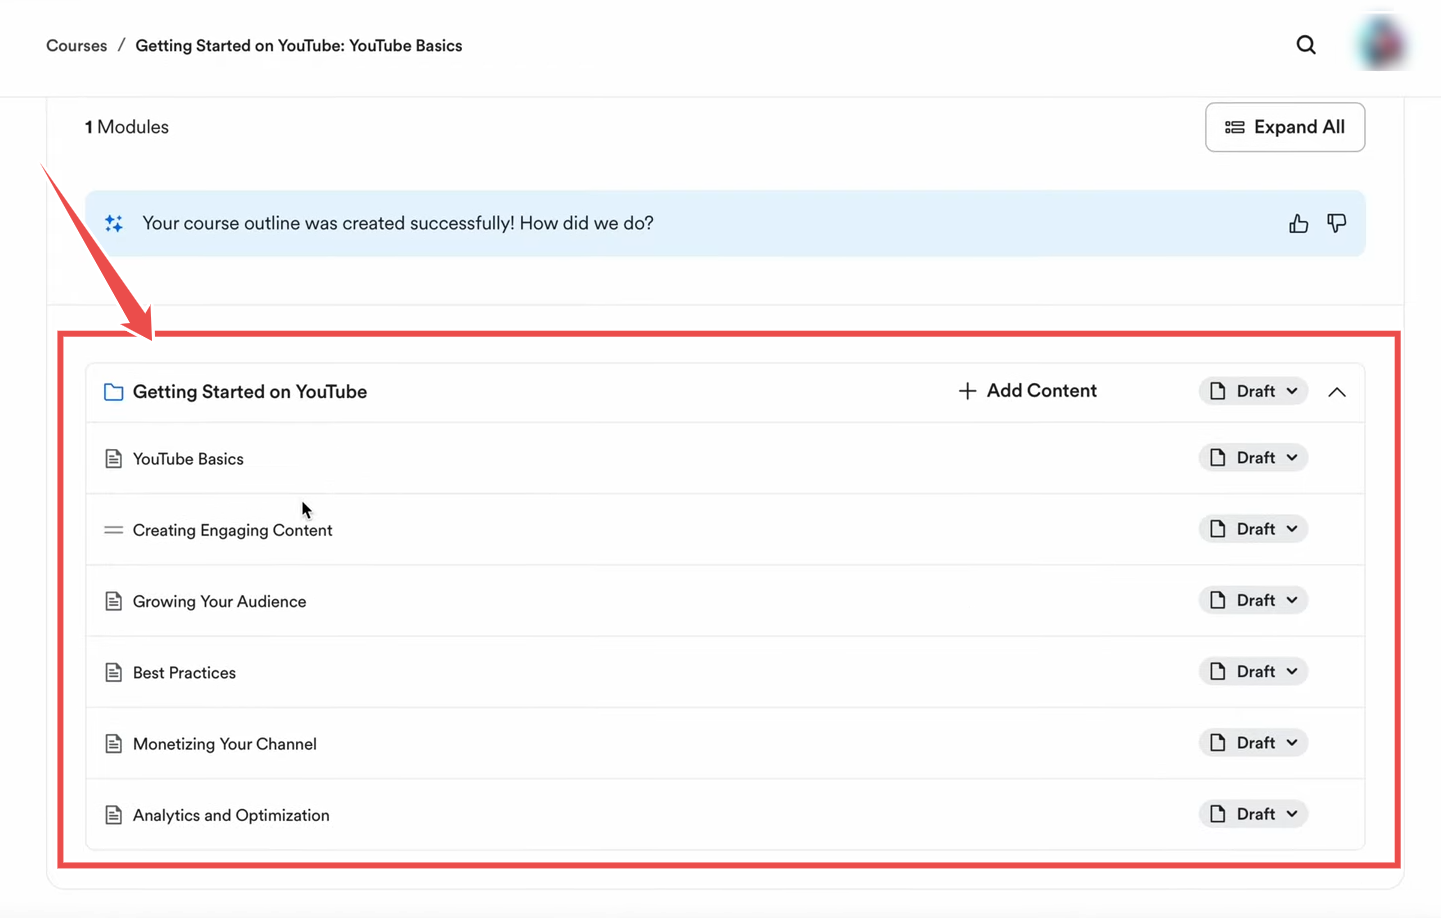Open Draft status dropdown for module header
Viewport: 1441px width, 918px height.
click(x=1253, y=391)
